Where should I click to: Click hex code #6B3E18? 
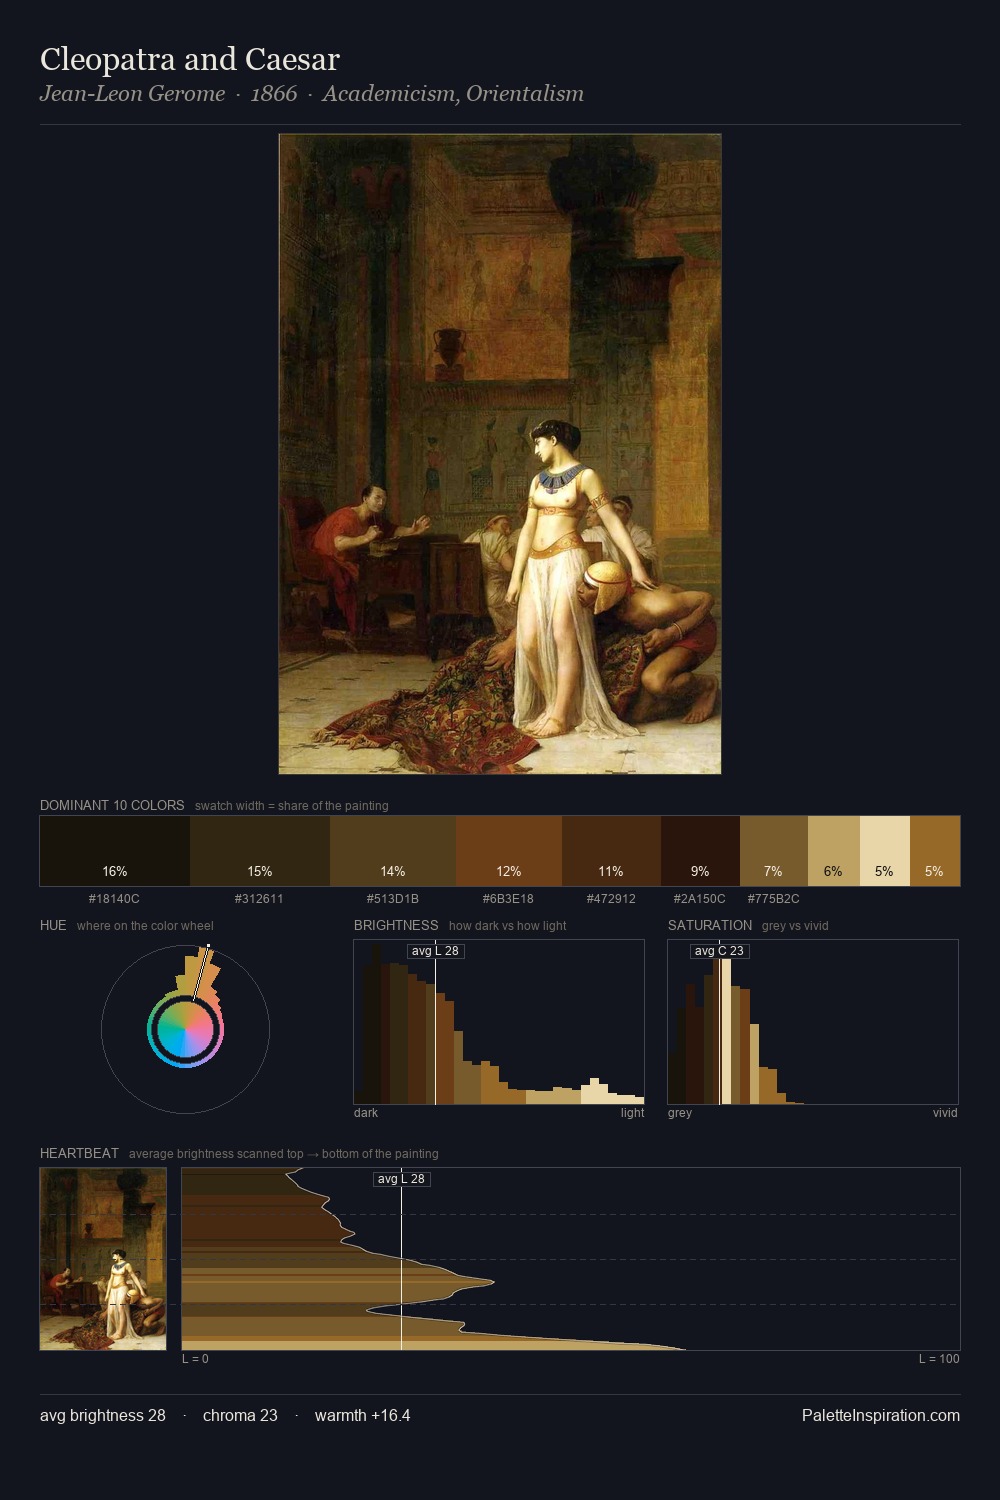(508, 899)
